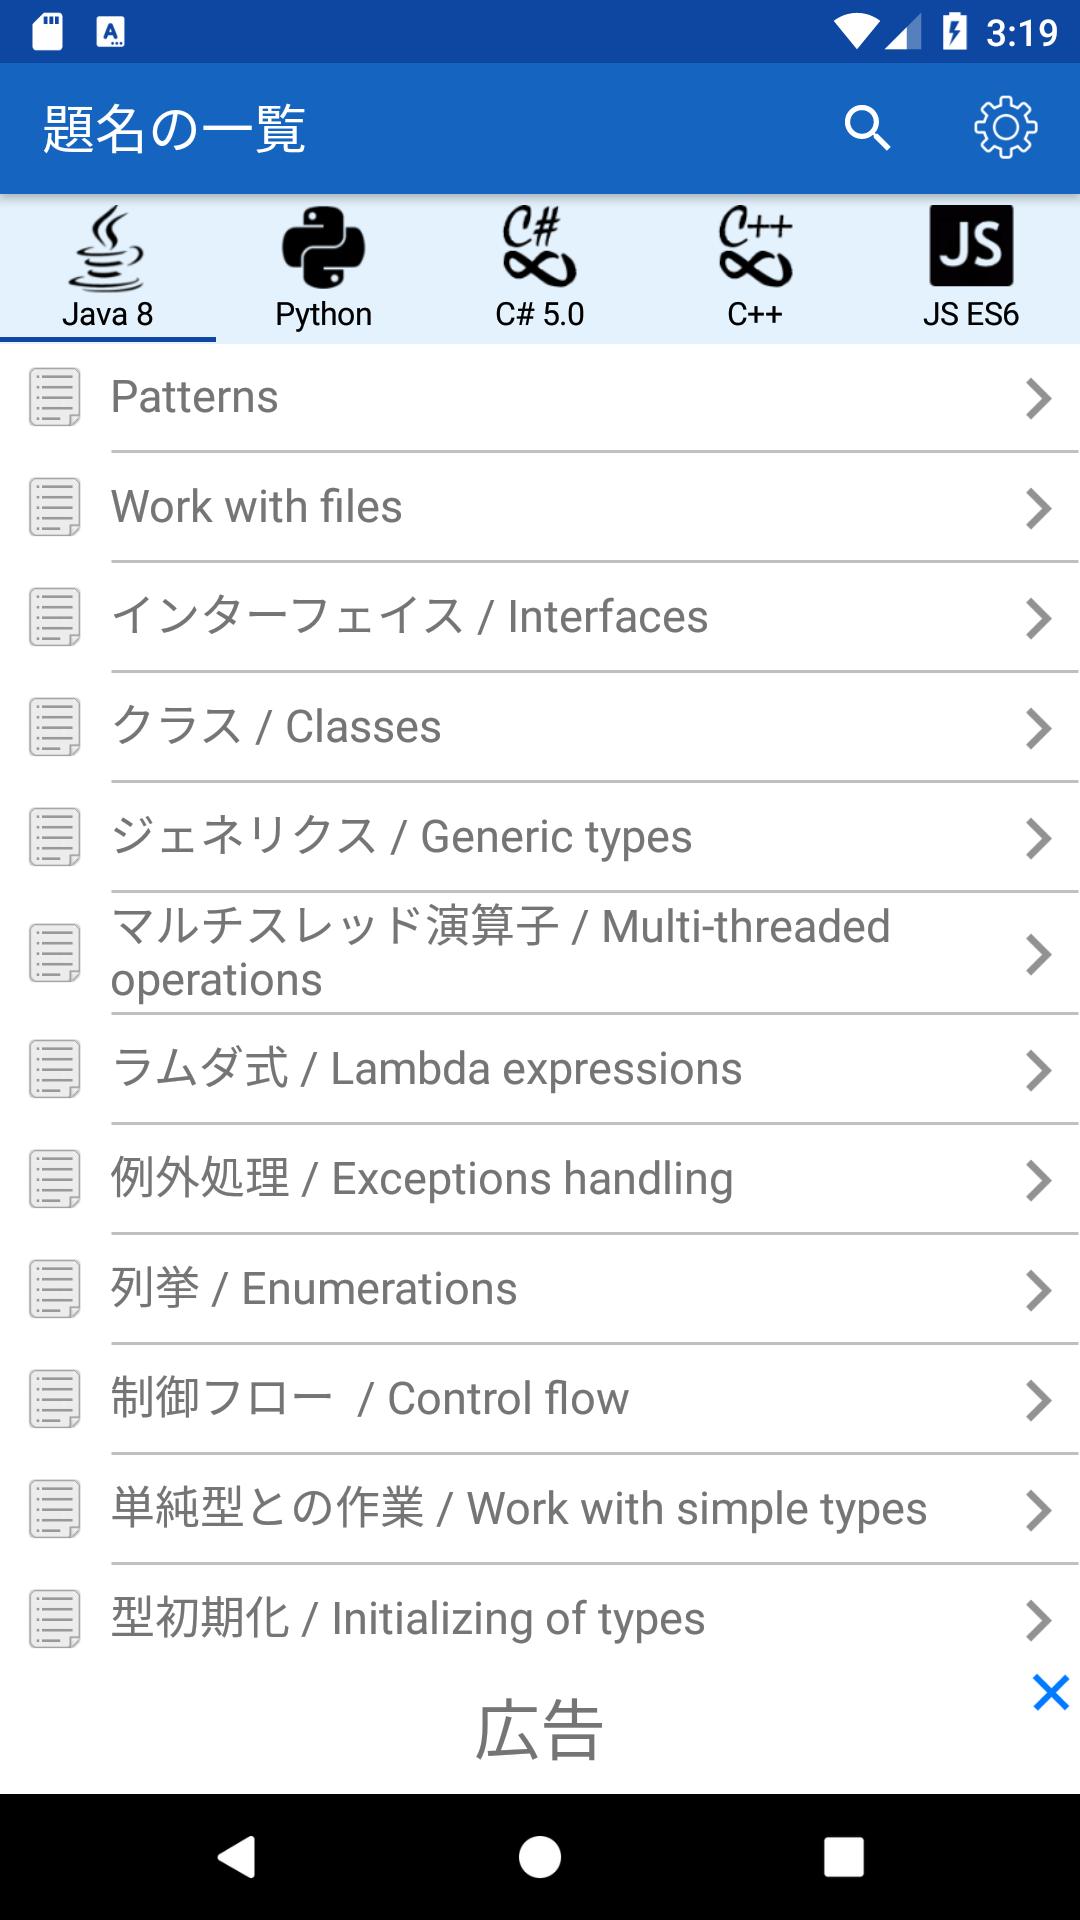Select the C++ language icon

[755, 247]
